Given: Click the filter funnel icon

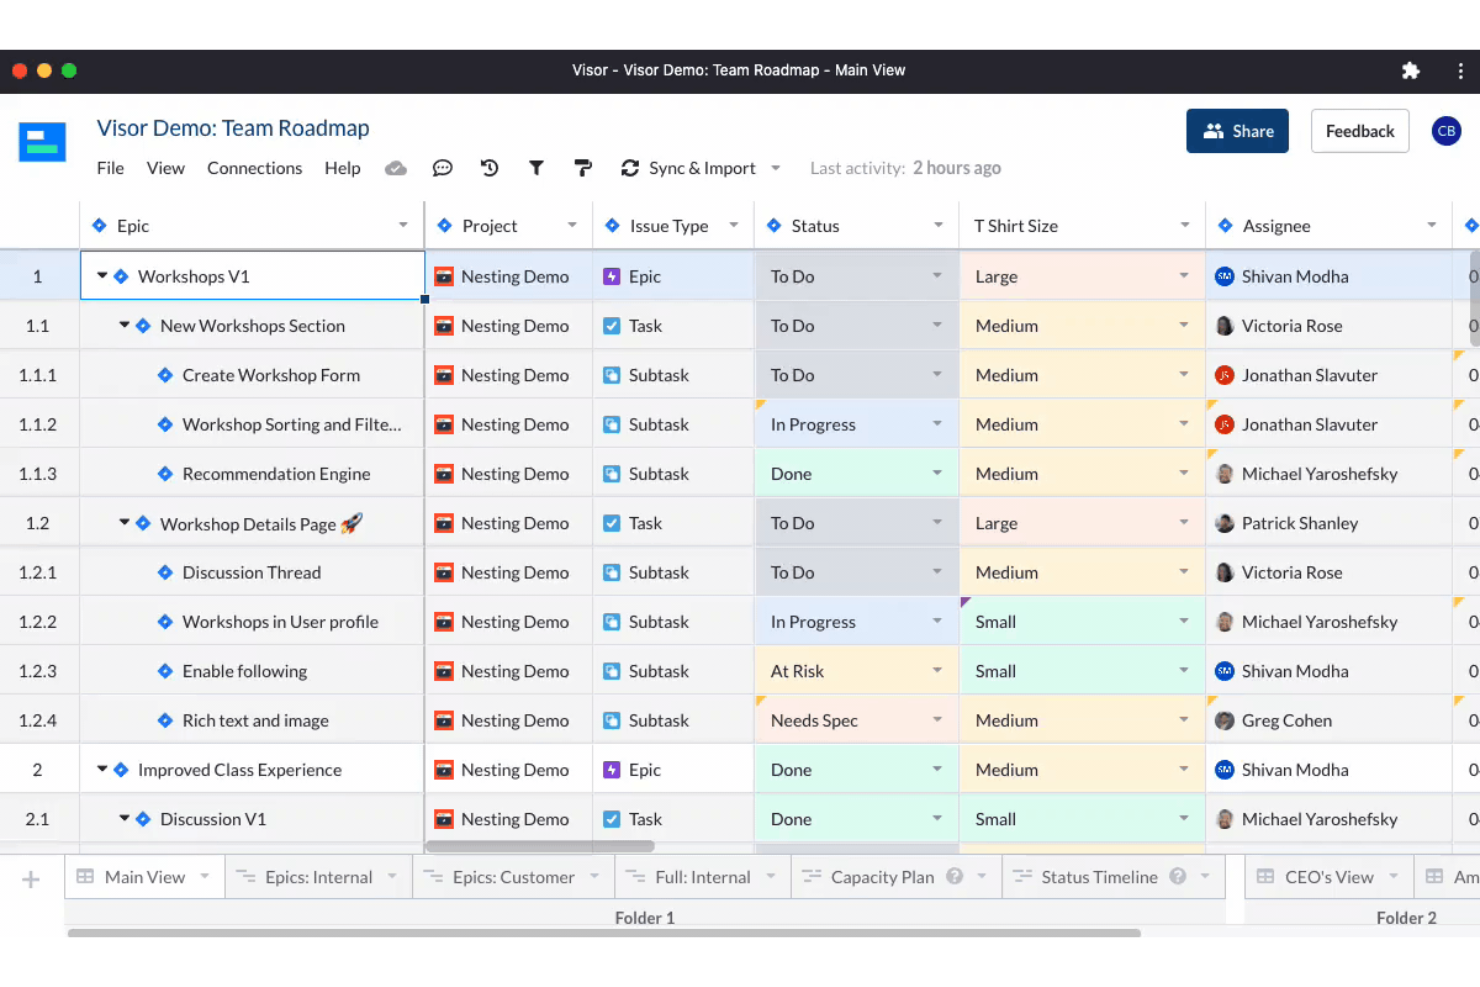Looking at the screenshot, I should click(x=536, y=168).
